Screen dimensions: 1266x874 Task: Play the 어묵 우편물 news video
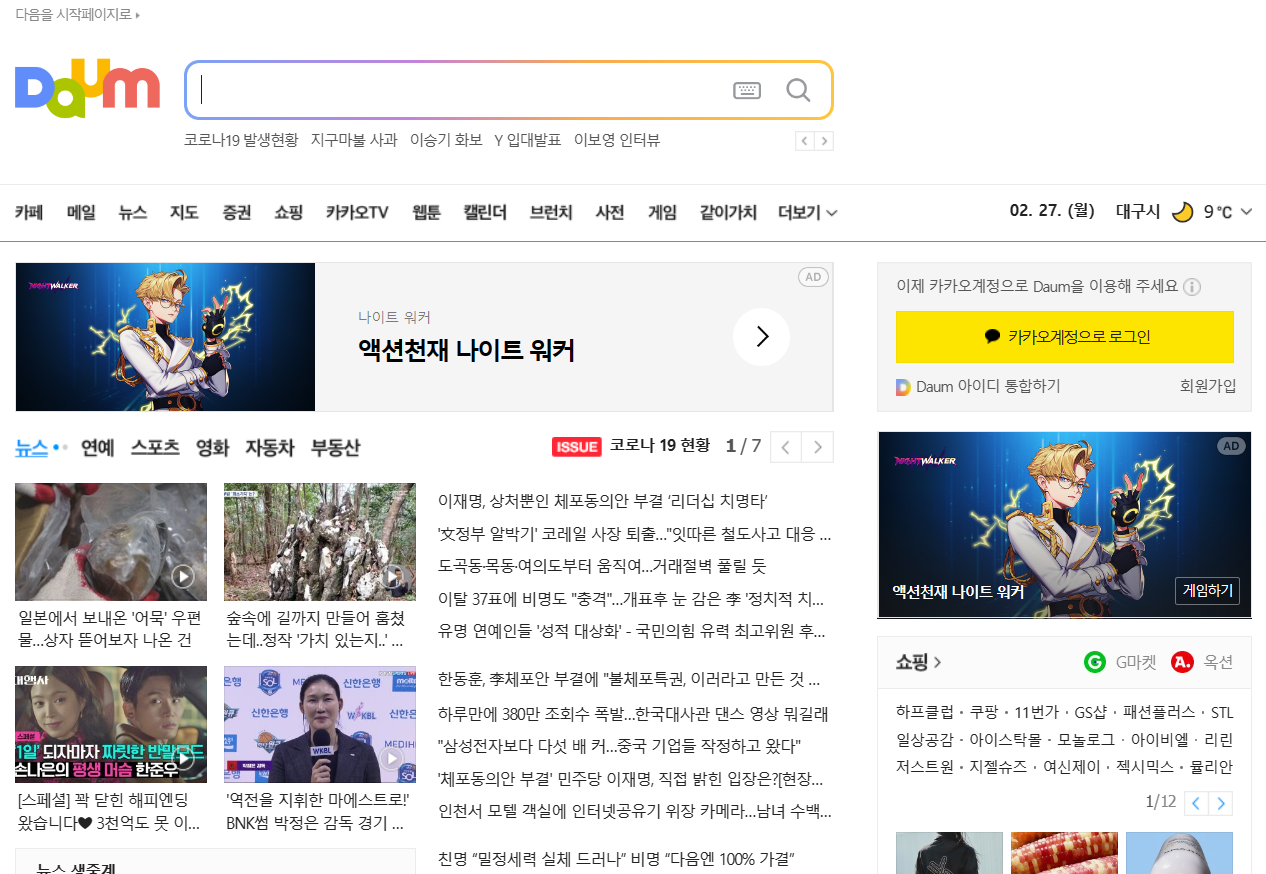(x=182, y=578)
